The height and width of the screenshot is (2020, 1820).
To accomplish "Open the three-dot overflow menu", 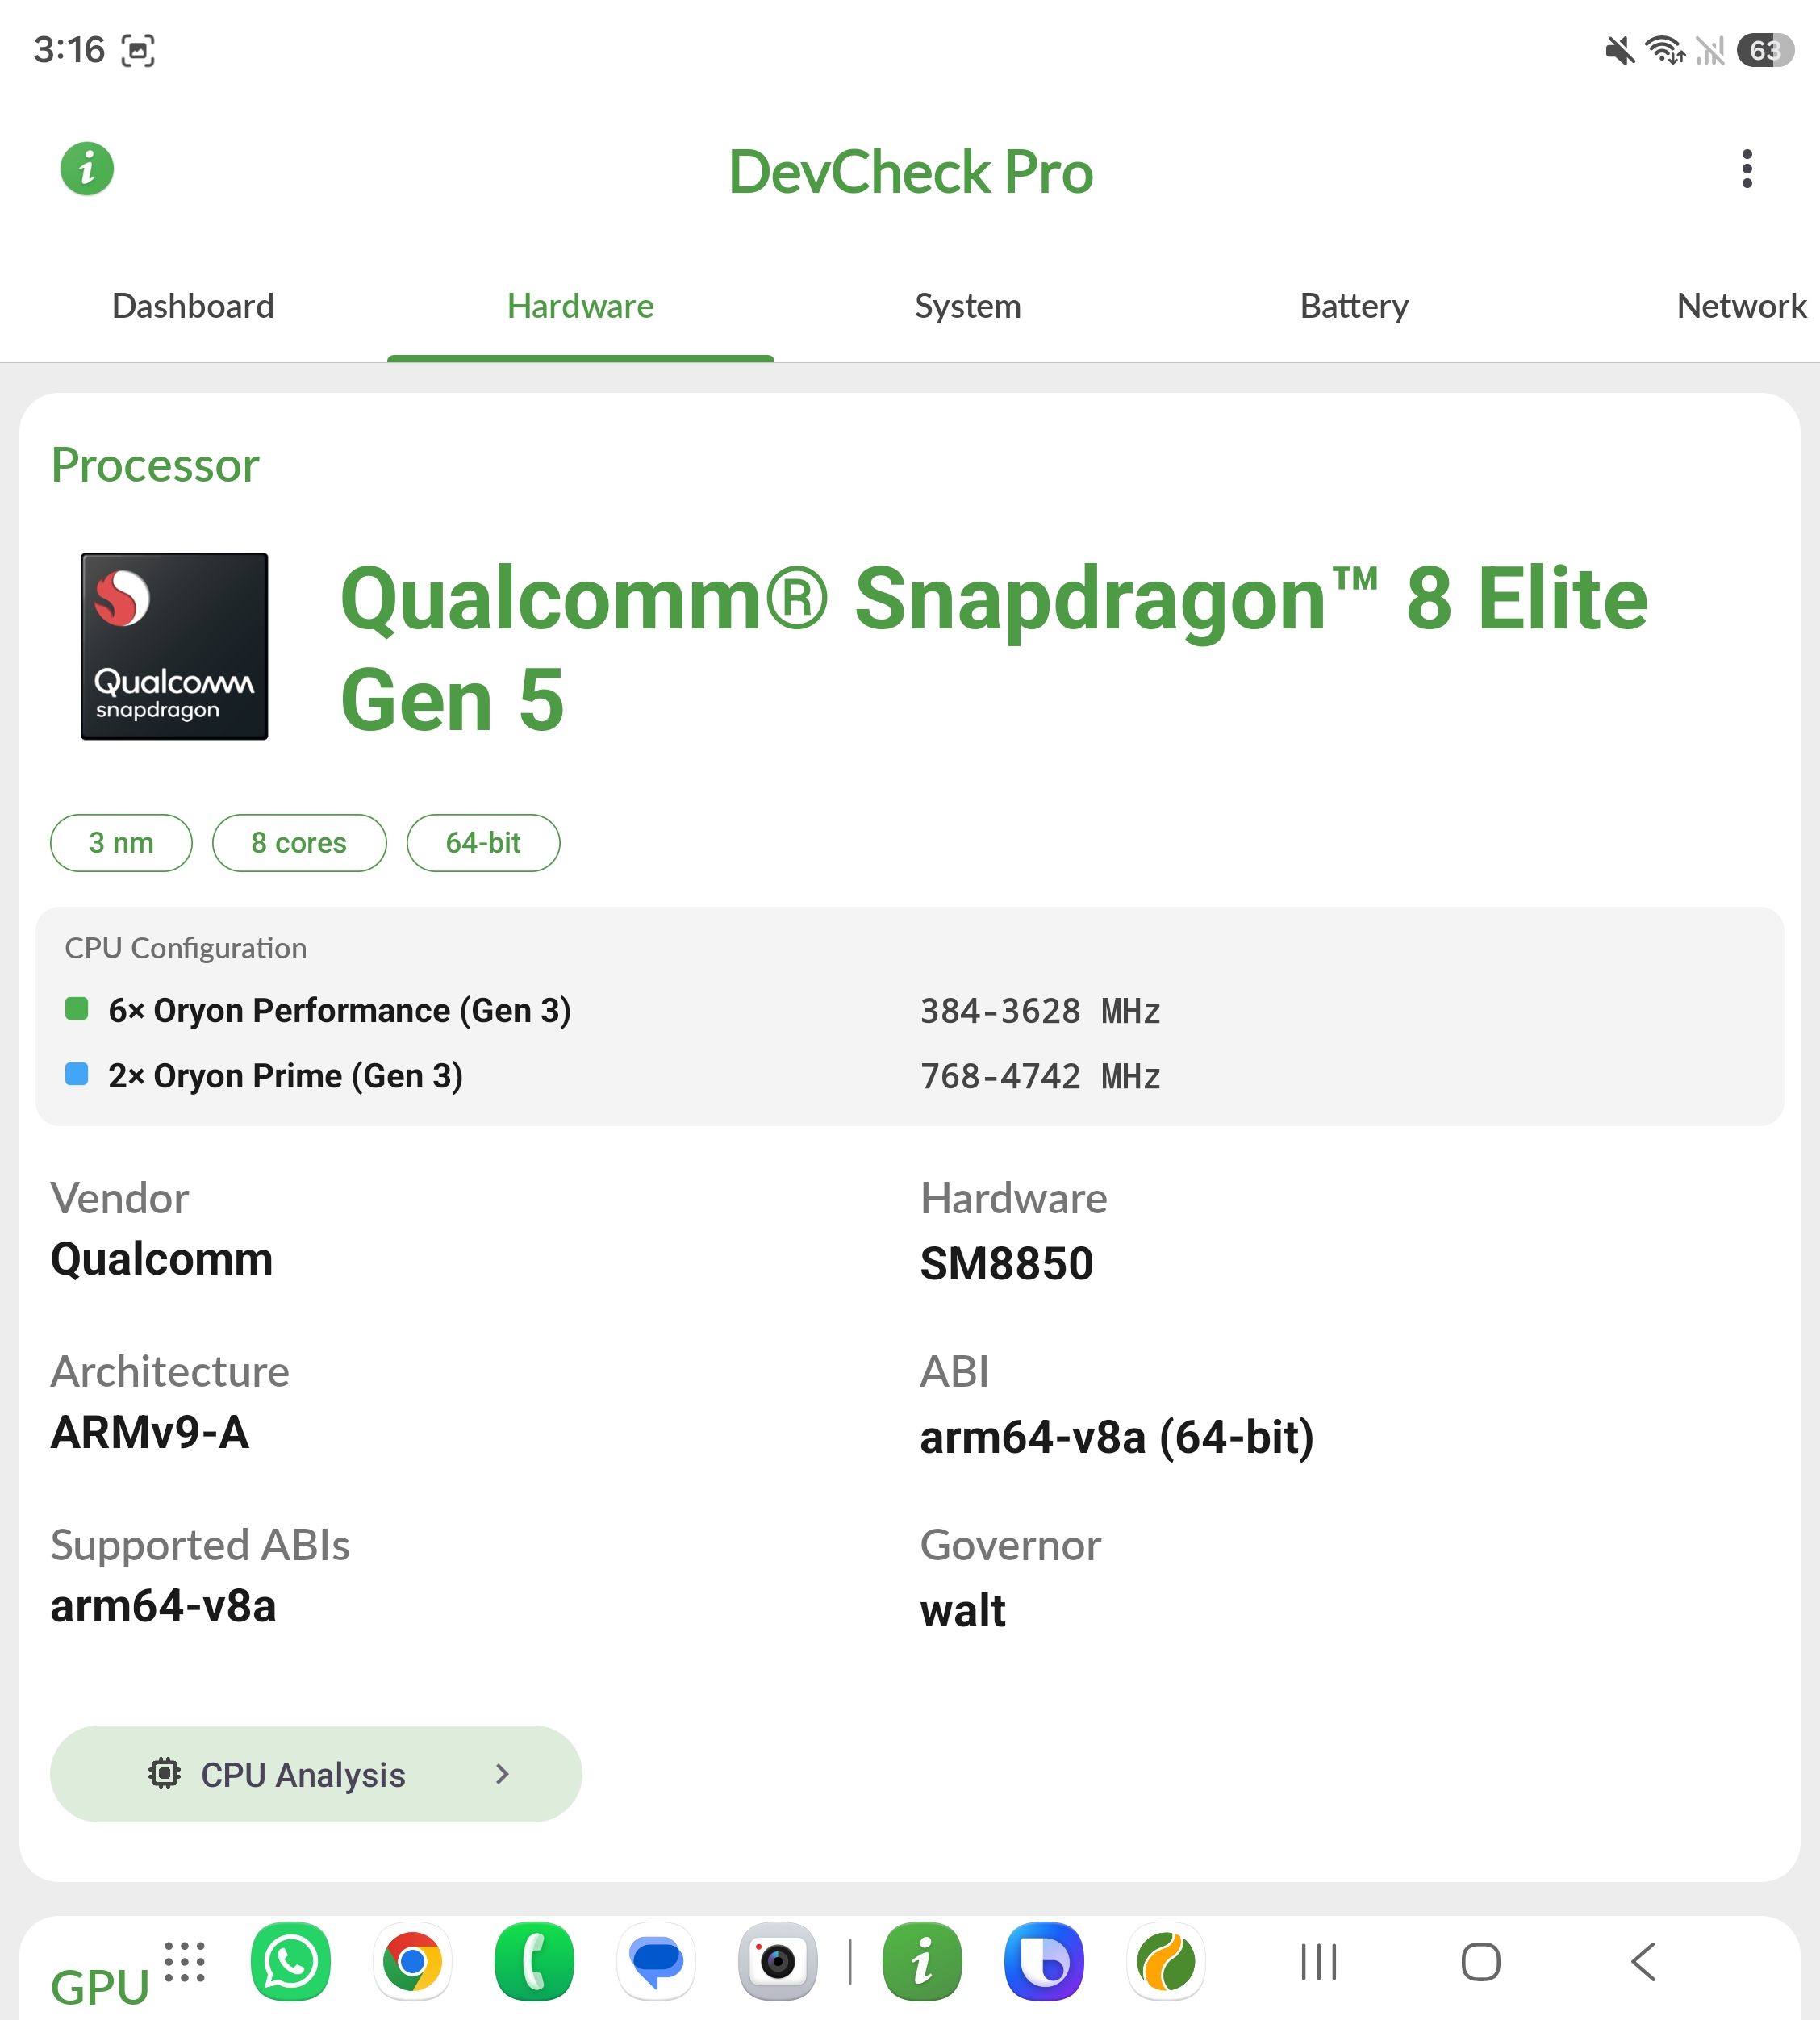I will coord(1747,169).
